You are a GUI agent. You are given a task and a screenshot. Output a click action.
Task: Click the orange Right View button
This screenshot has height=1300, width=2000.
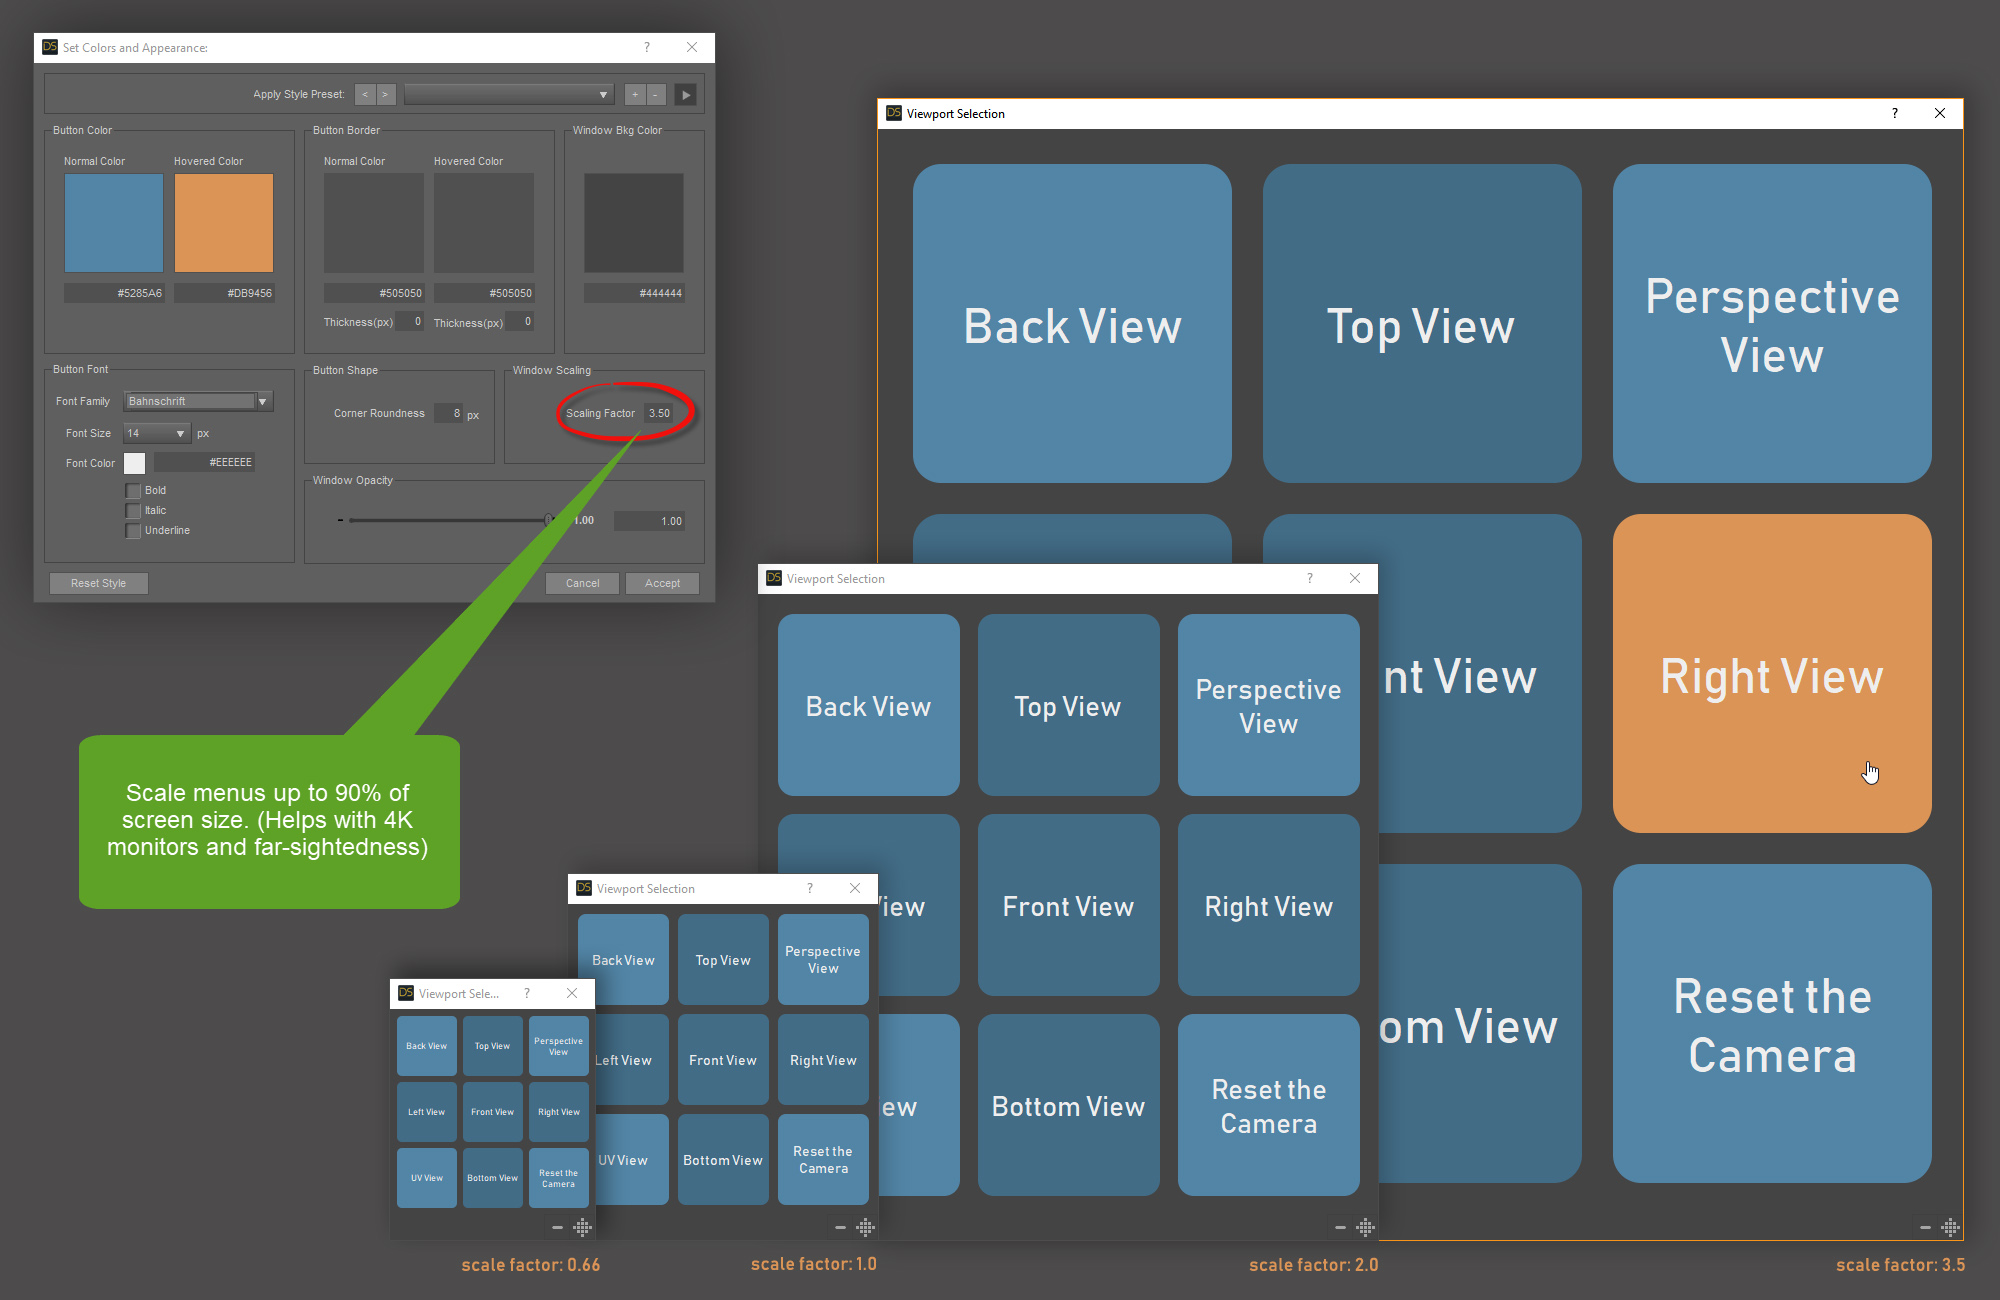click(x=1771, y=673)
